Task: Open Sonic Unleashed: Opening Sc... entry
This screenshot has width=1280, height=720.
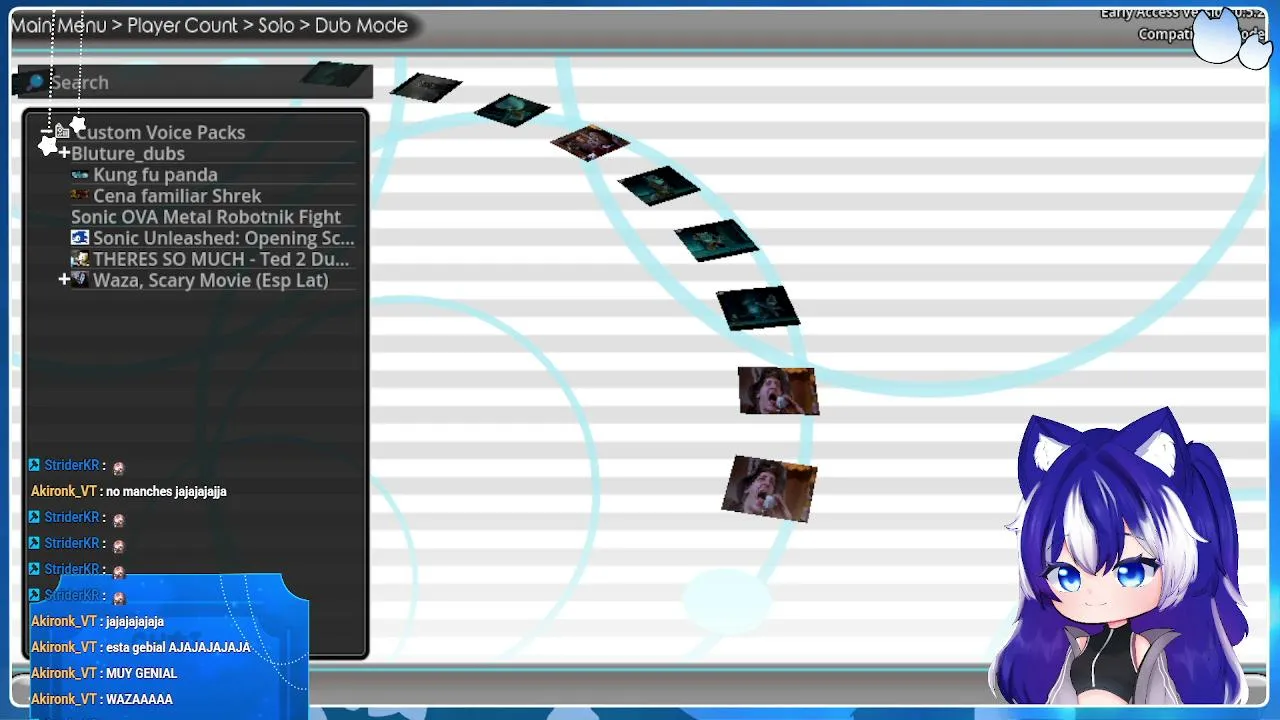Action: pos(224,238)
